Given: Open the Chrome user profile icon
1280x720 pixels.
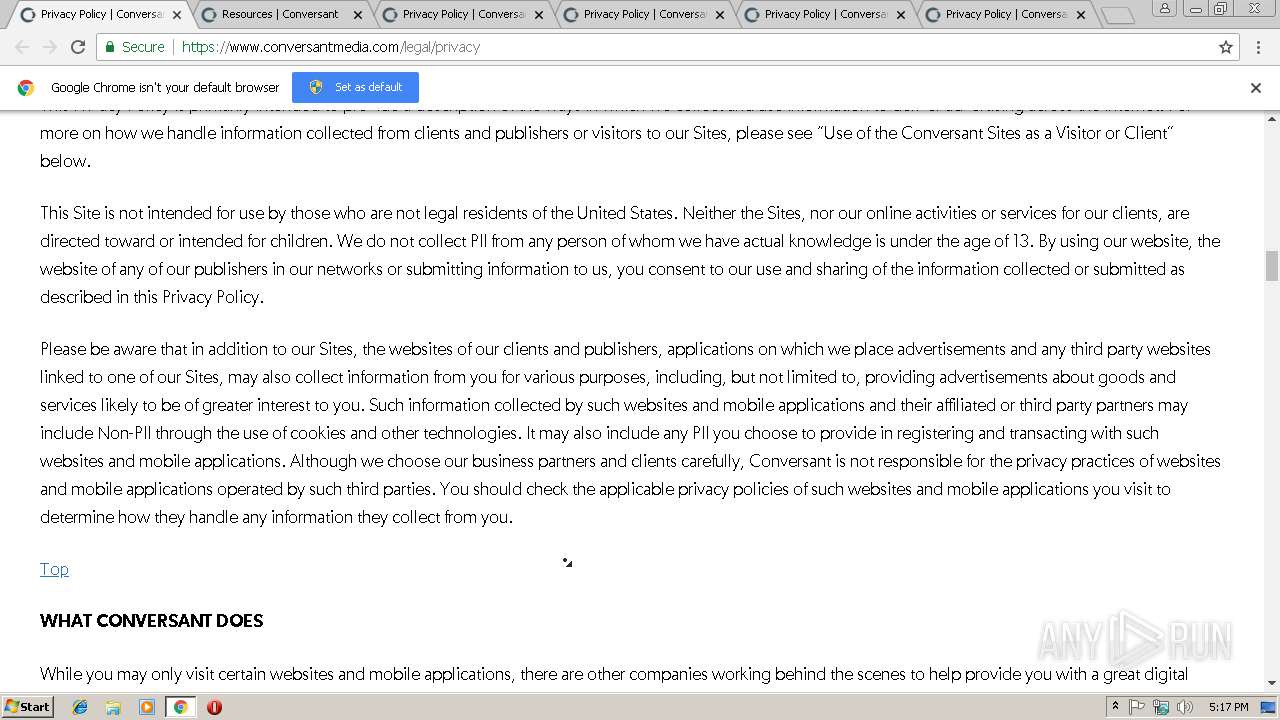Looking at the screenshot, I should tap(1165, 8).
